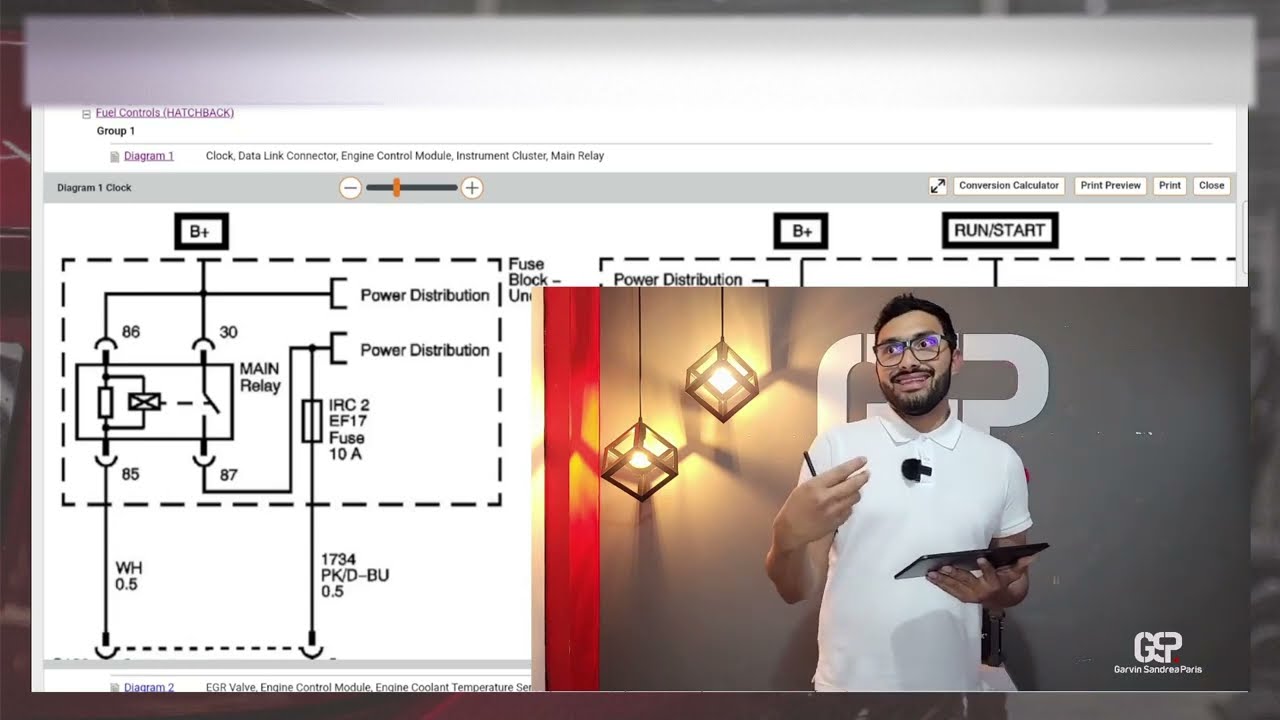Click relay terminal label 86
This screenshot has height=720, width=1280.
(130, 331)
